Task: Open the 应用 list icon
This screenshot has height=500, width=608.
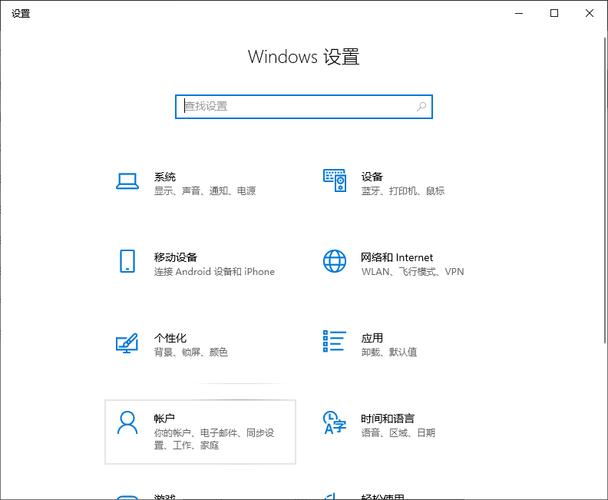Action: (334, 341)
